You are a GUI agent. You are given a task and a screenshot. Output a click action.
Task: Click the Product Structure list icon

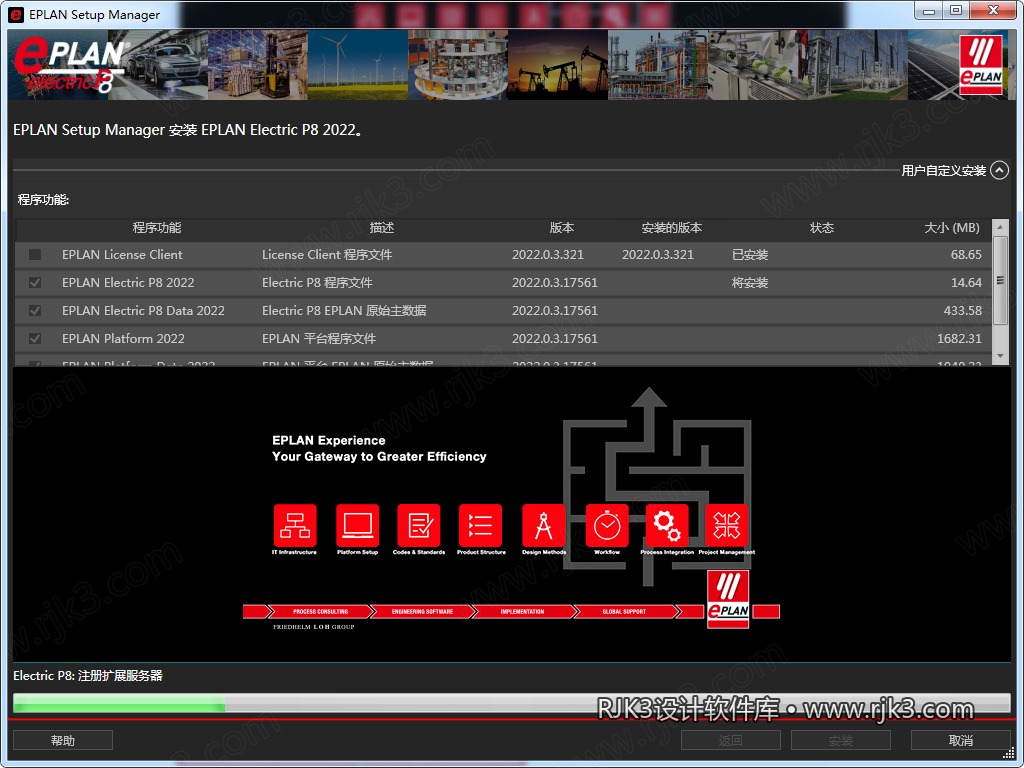coord(480,525)
